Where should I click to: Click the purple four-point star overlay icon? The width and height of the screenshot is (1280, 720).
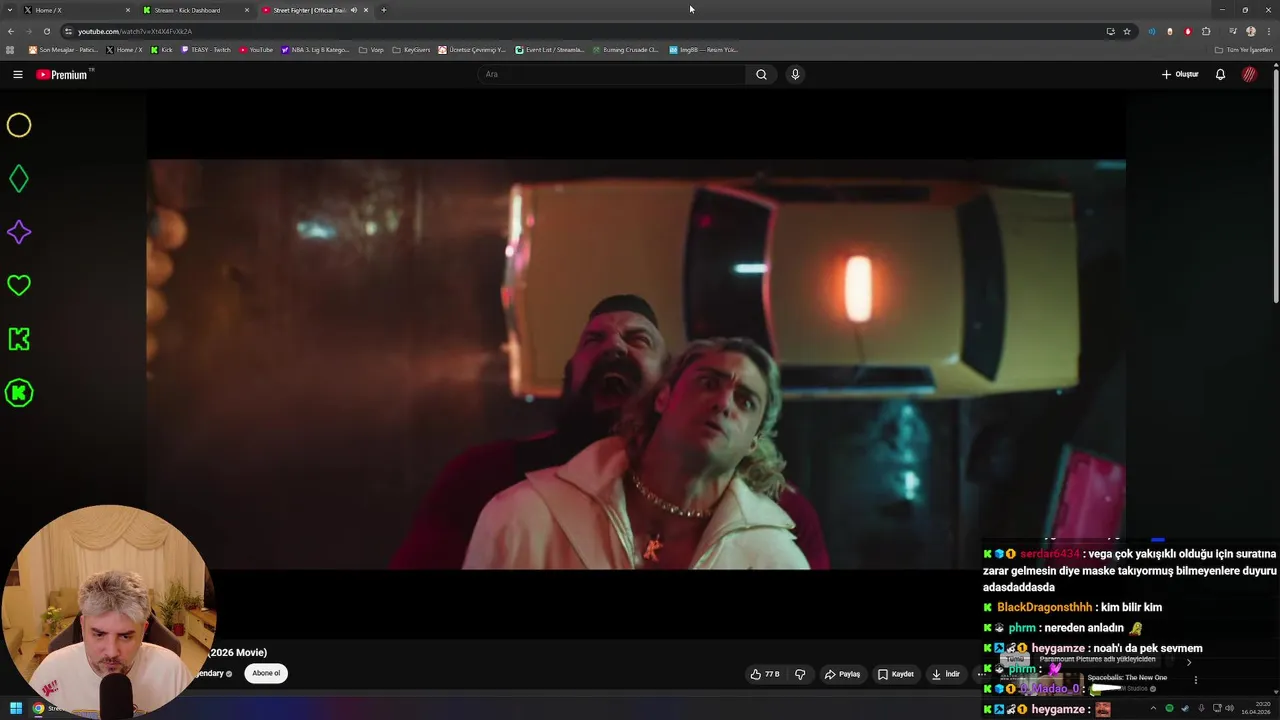click(19, 232)
